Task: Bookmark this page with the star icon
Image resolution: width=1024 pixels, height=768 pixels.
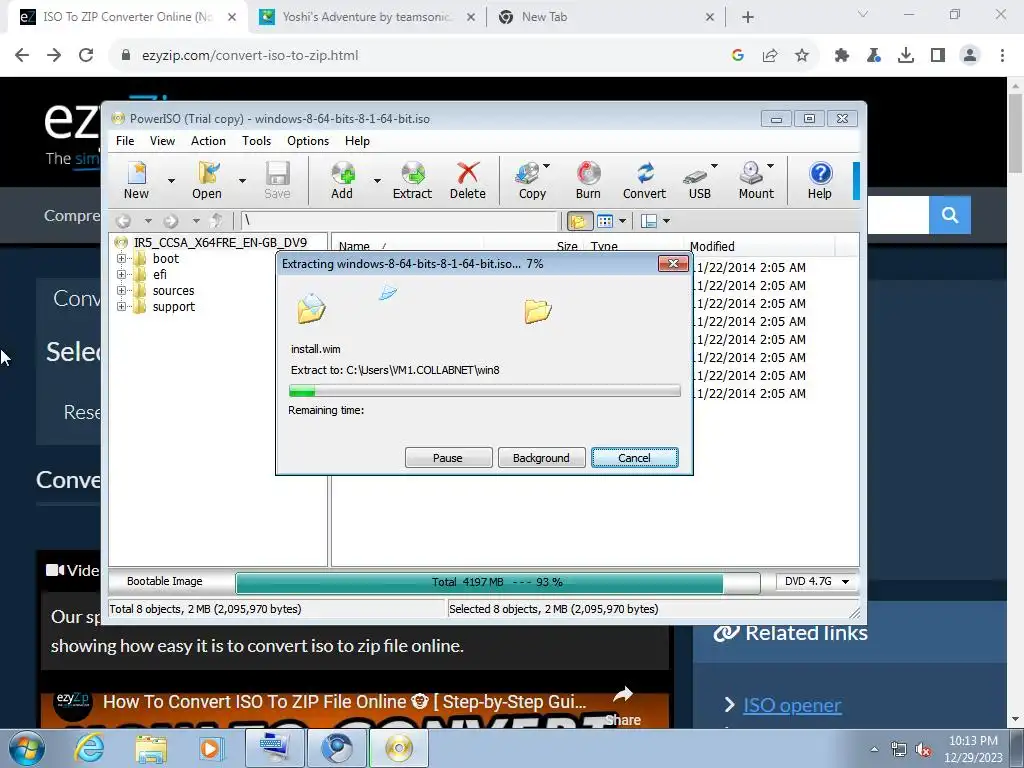Action: click(x=802, y=56)
